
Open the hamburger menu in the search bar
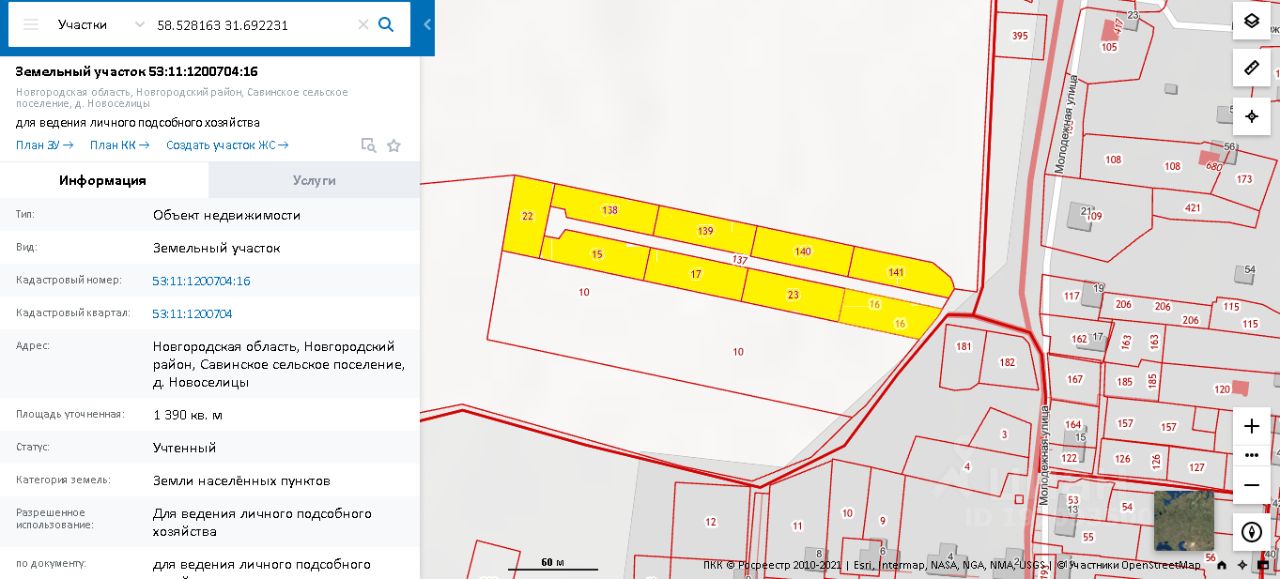pyautogui.click(x=31, y=25)
